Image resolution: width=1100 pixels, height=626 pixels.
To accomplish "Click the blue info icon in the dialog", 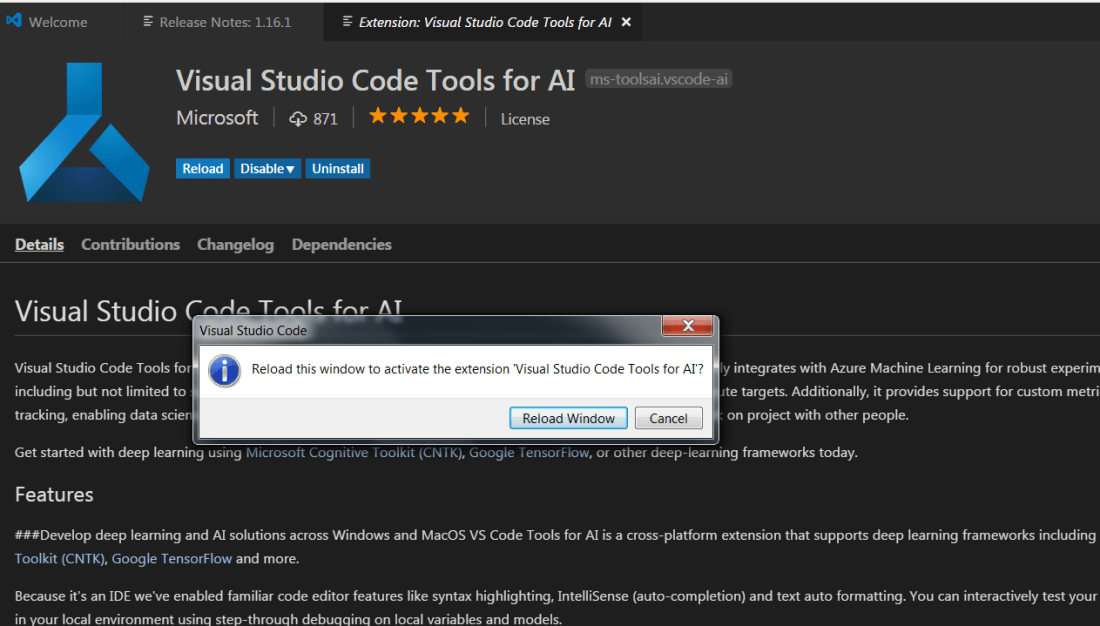I will click(x=224, y=371).
